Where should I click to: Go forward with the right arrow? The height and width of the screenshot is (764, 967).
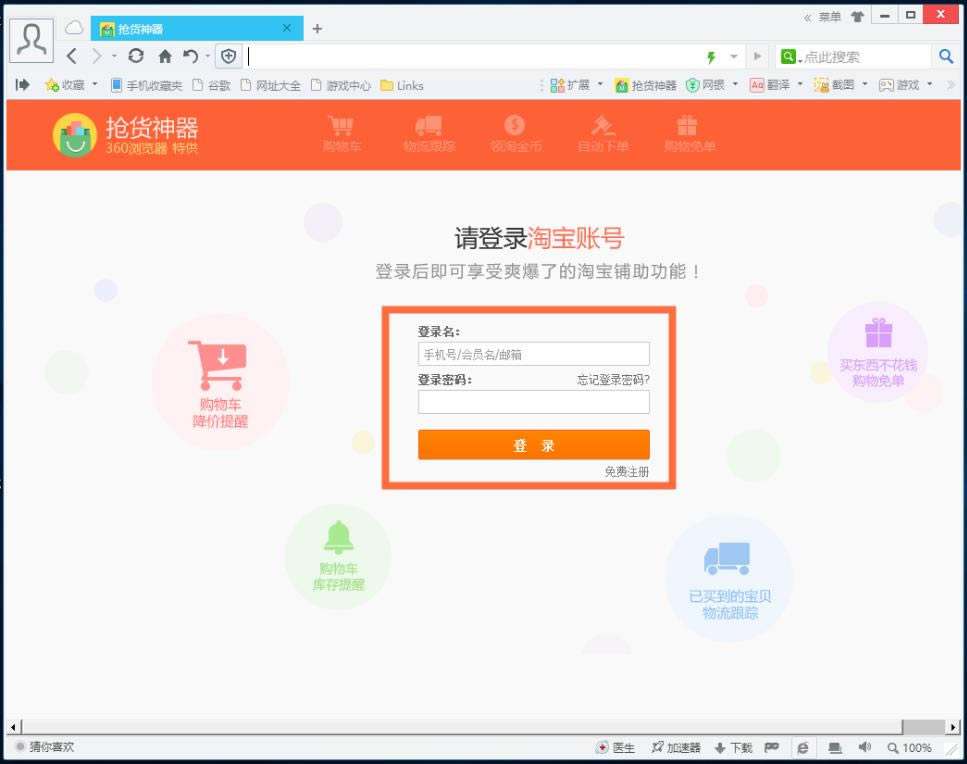coord(97,57)
